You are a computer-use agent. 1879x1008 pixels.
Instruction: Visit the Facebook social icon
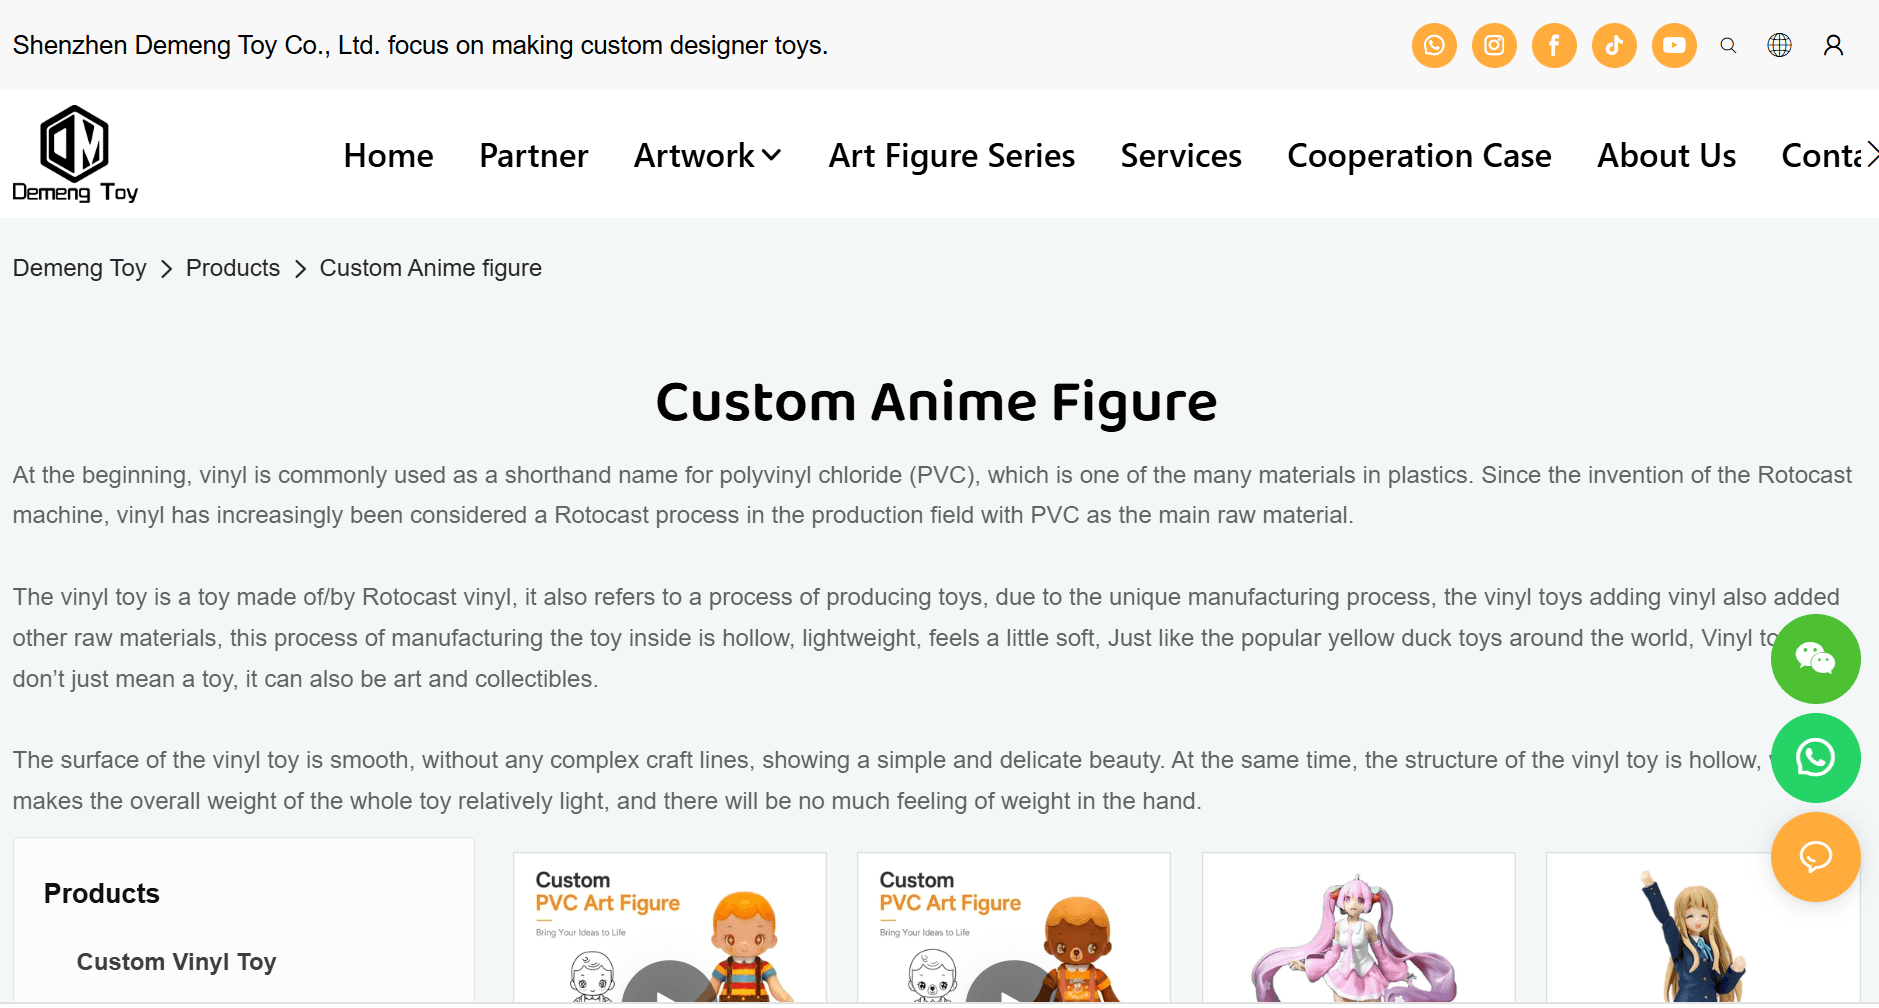pos(1554,45)
